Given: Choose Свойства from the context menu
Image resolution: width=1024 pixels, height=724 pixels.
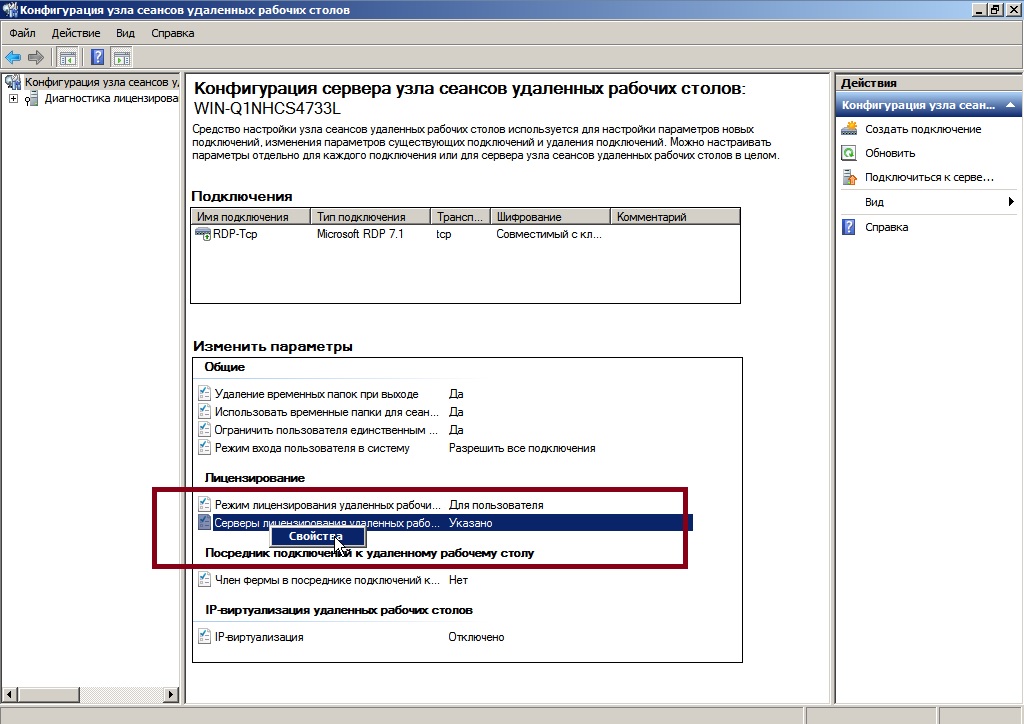Looking at the screenshot, I should click(x=315, y=537).
